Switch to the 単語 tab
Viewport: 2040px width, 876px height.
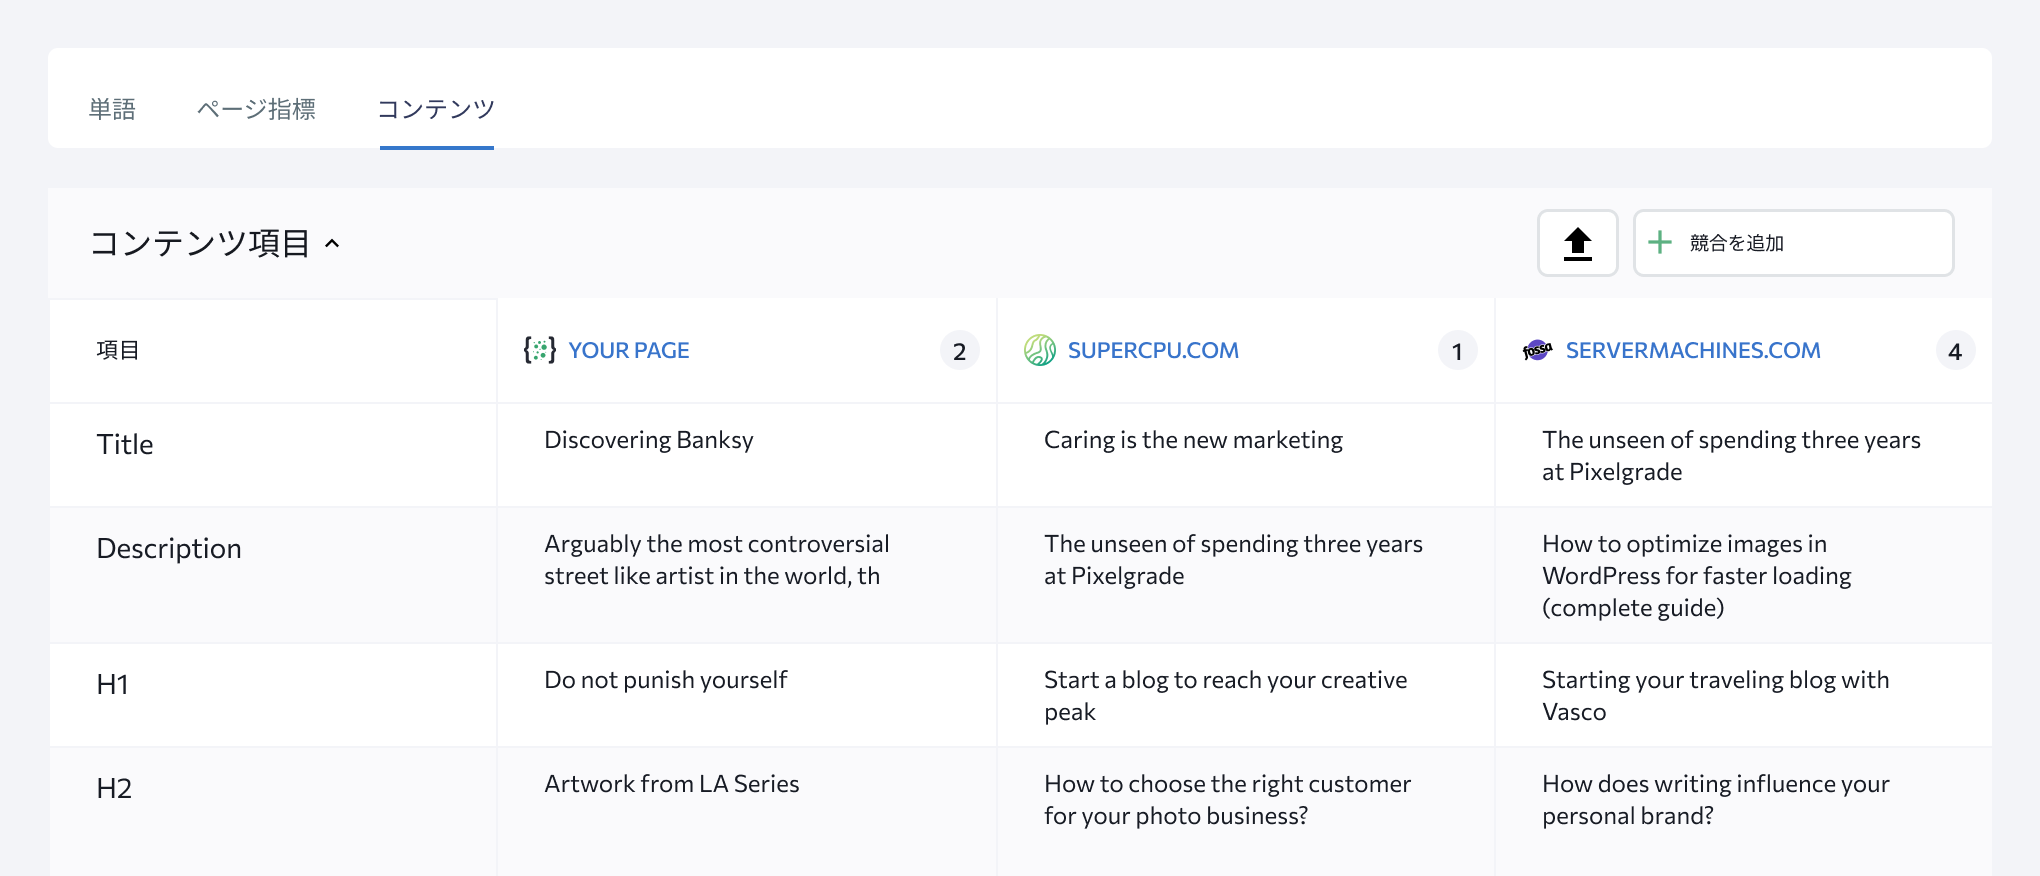112,109
